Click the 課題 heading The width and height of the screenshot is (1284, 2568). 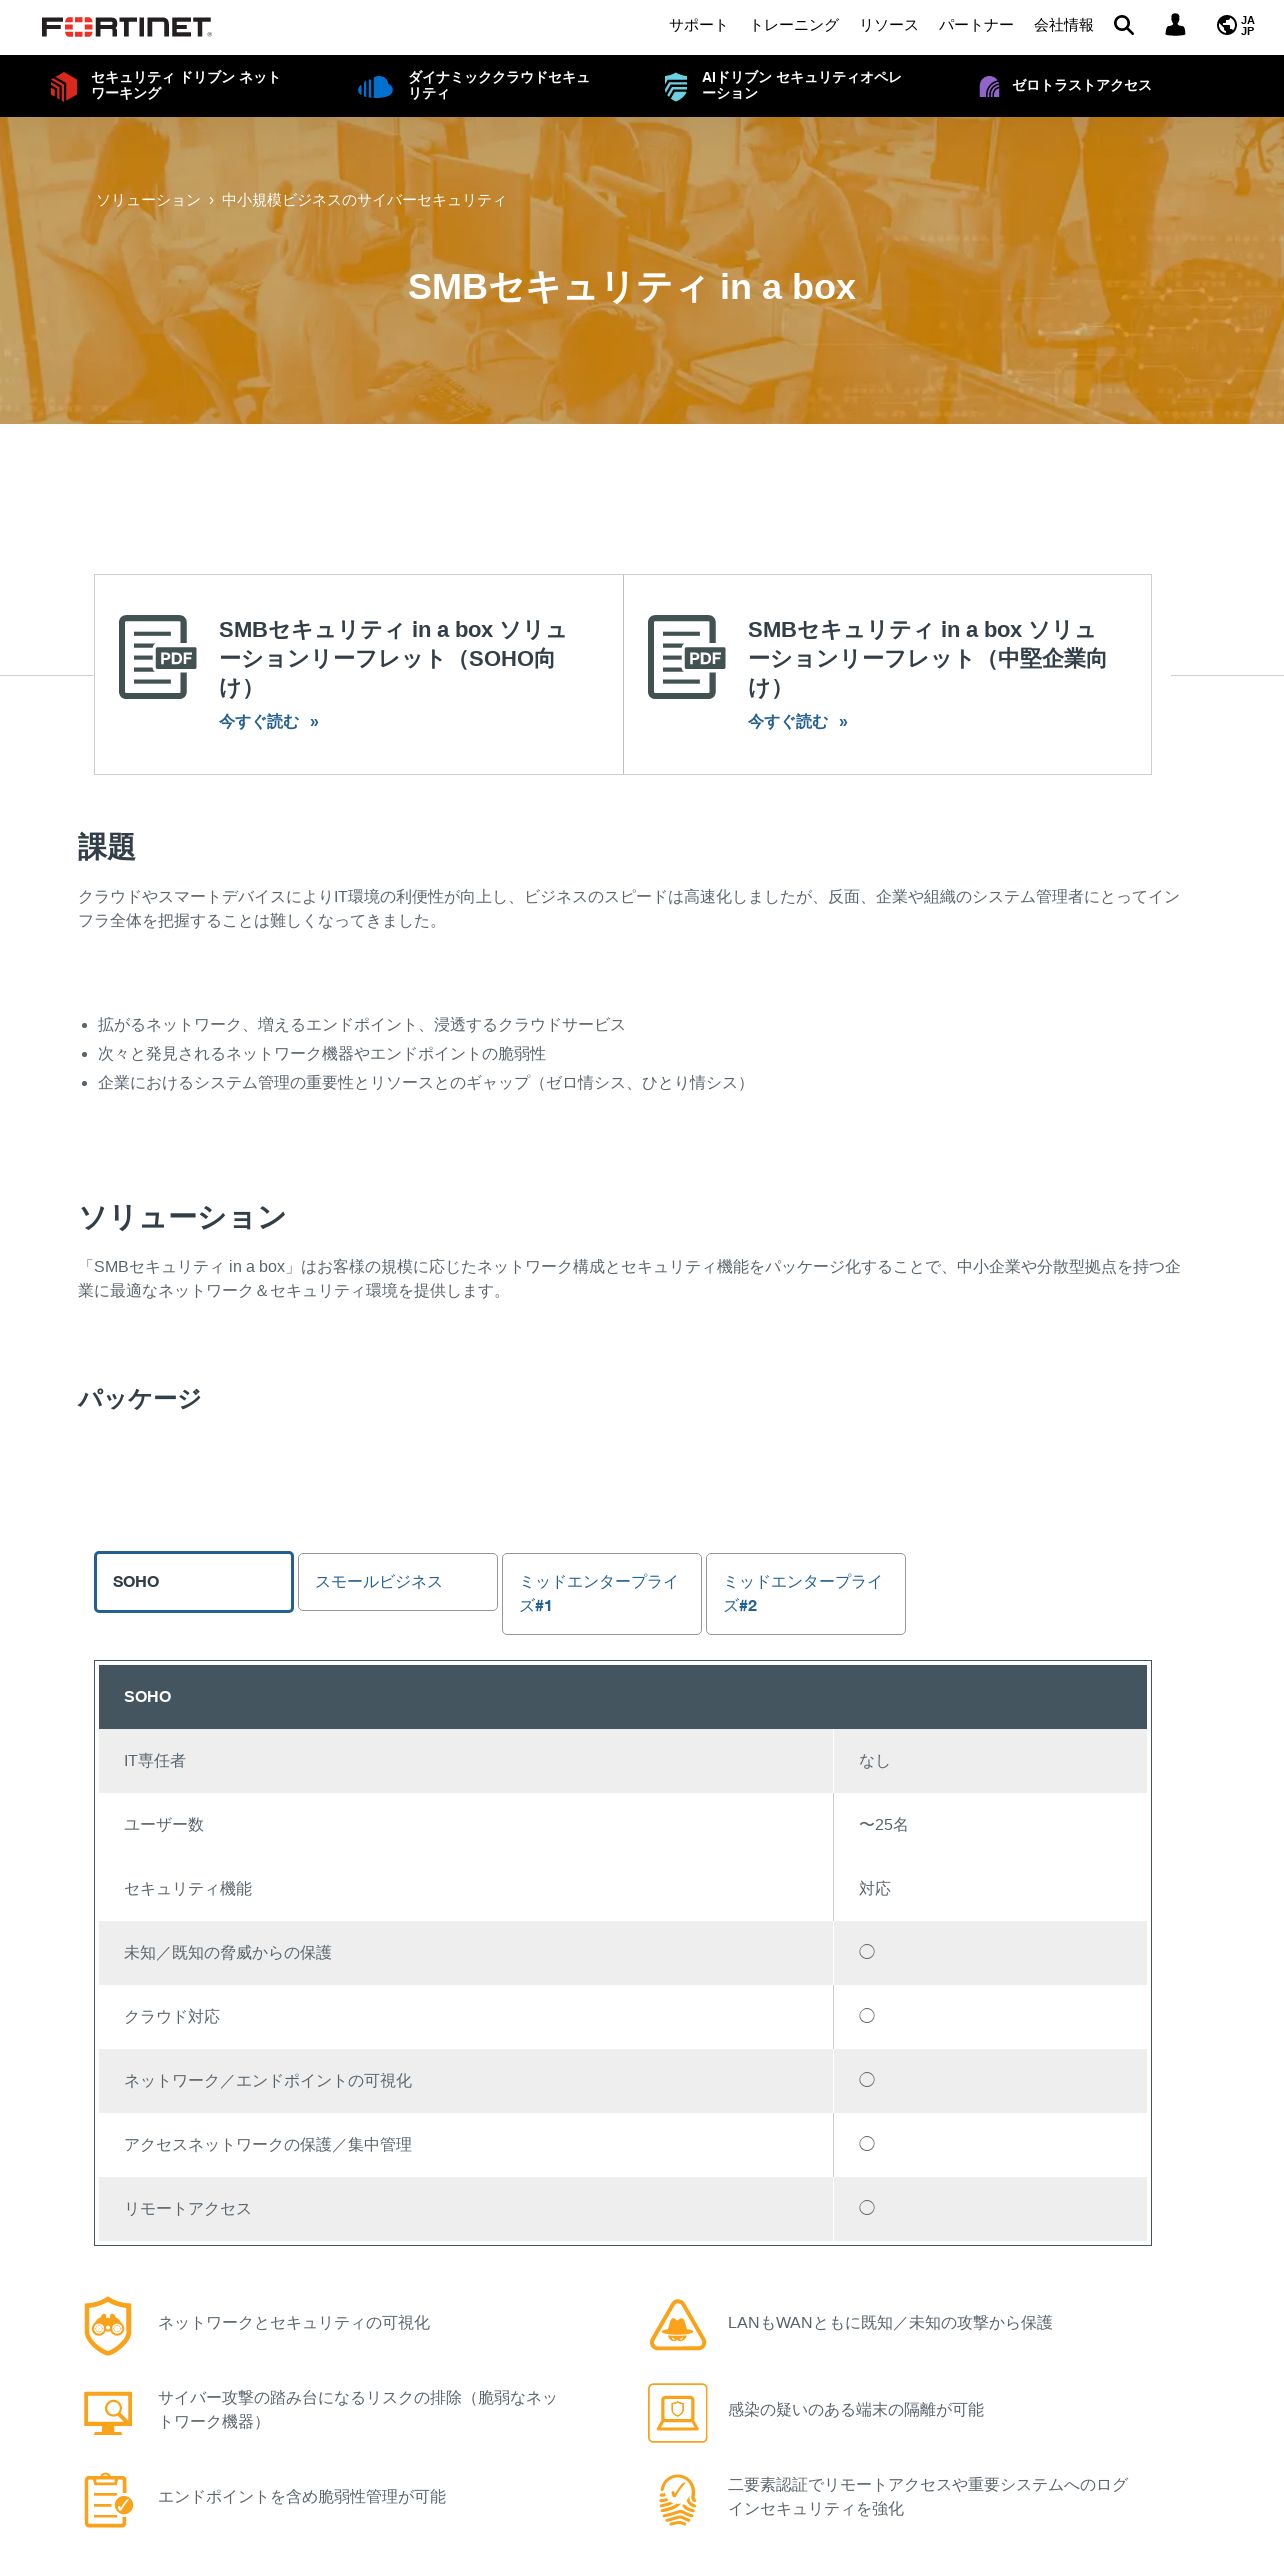pos(107,848)
